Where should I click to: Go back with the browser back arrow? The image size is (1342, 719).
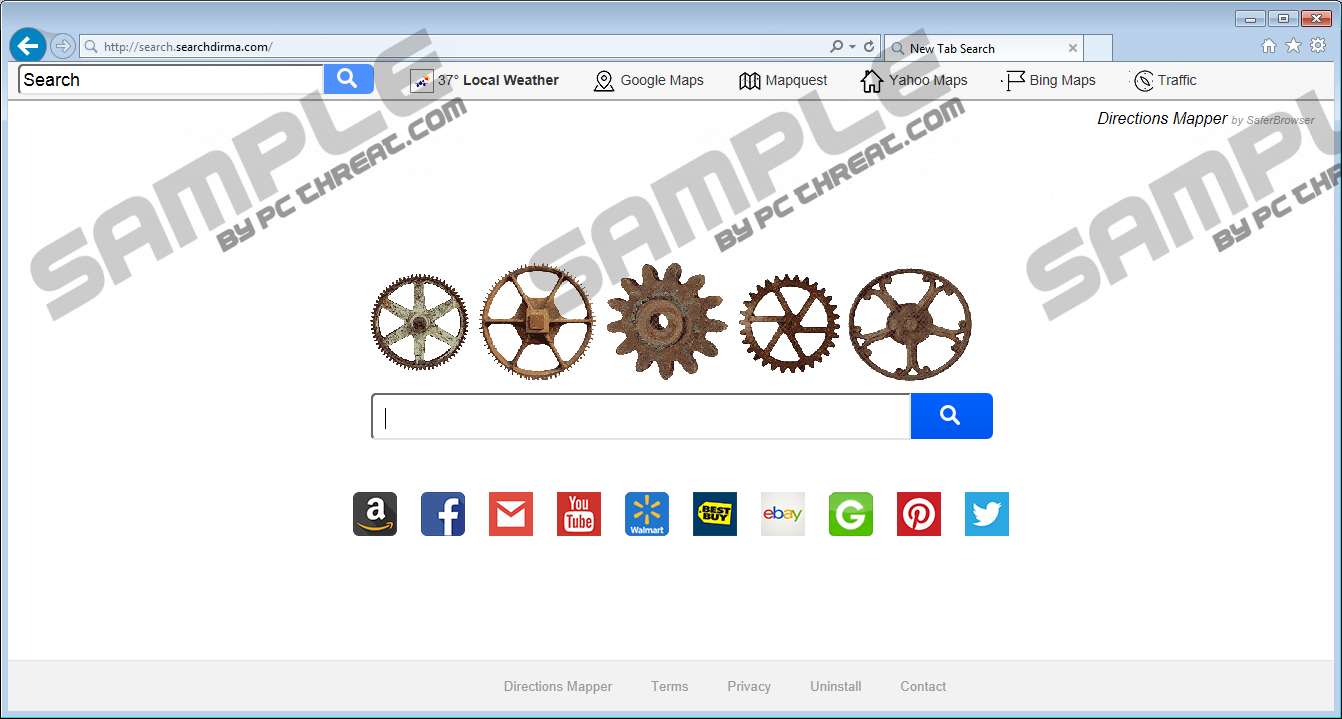coord(28,46)
